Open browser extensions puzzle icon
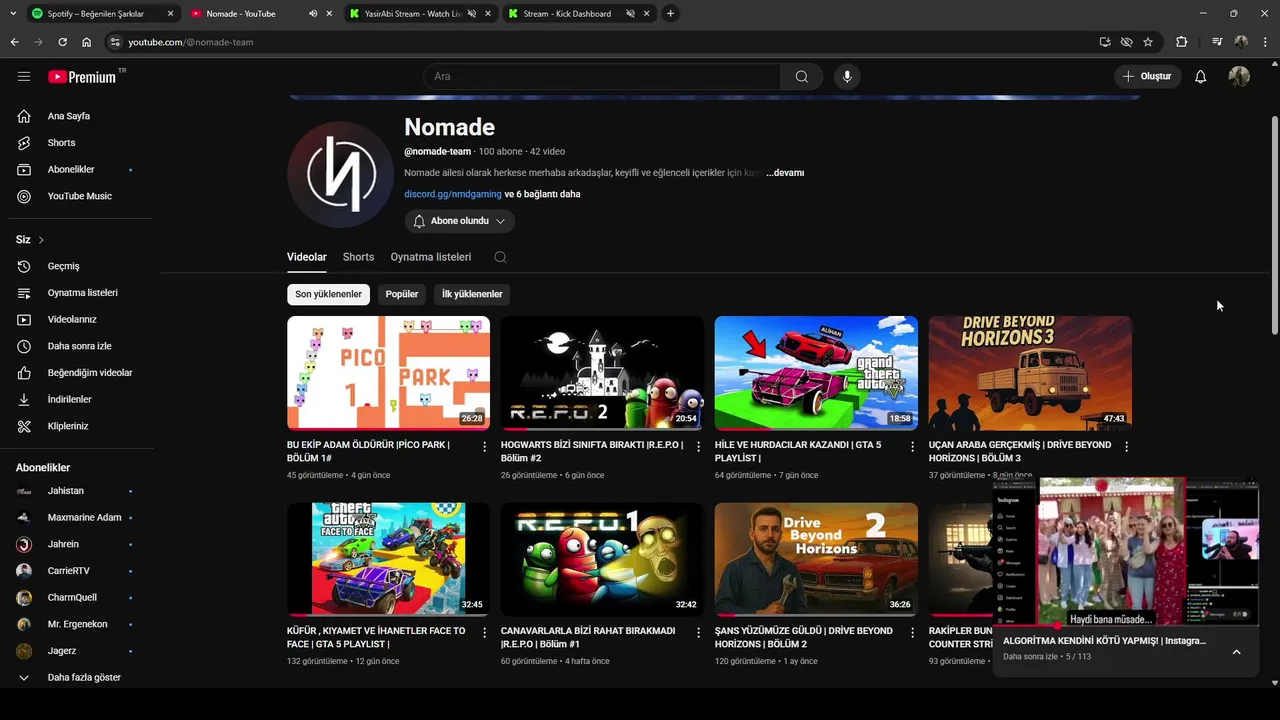This screenshot has height=720, width=1280. (1181, 42)
